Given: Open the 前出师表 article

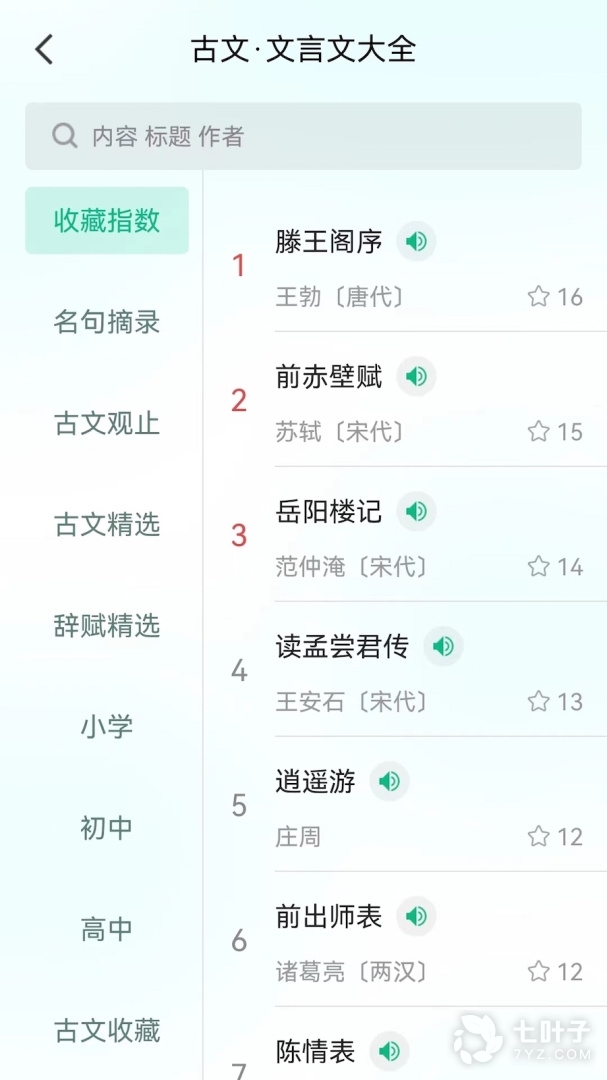Looking at the screenshot, I should pos(329,916).
